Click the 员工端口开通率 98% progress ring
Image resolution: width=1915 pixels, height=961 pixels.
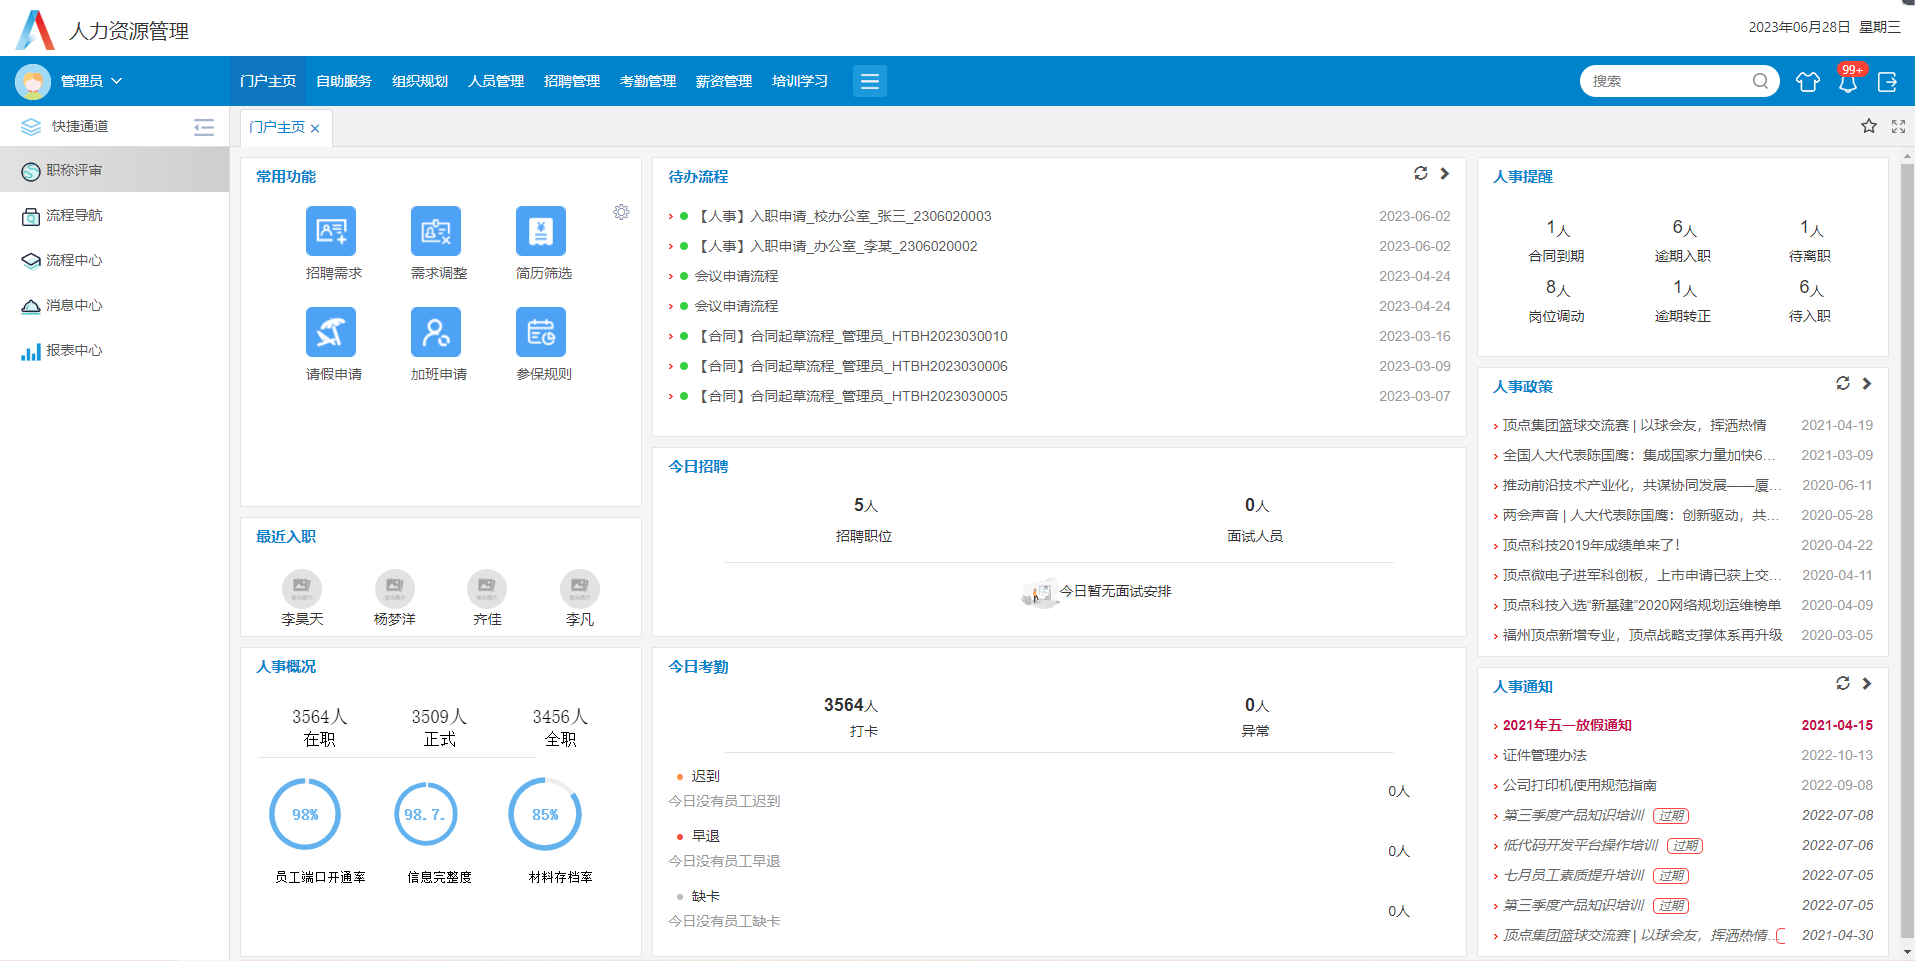pyautogui.click(x=305, y=814)
